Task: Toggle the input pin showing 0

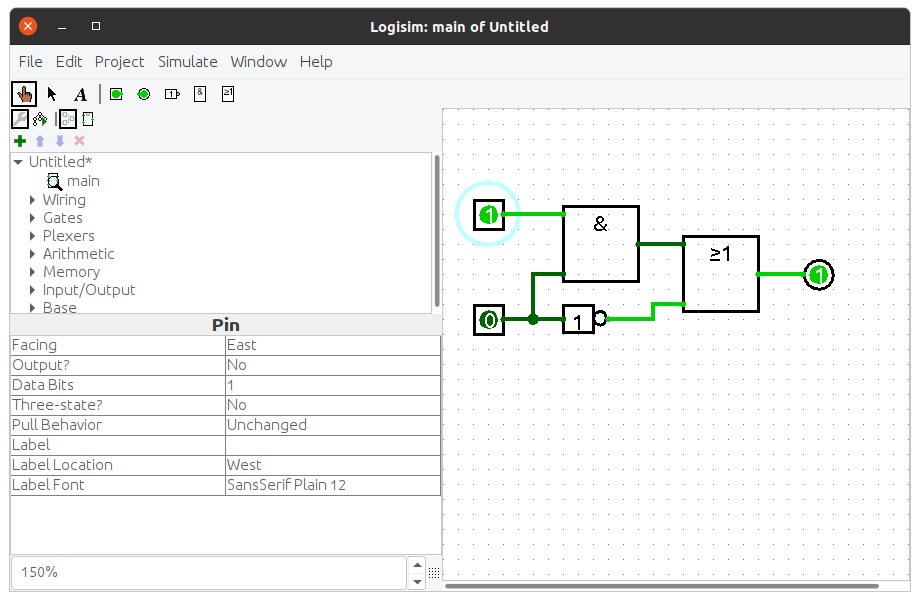Action: click(x=489, y=320)
